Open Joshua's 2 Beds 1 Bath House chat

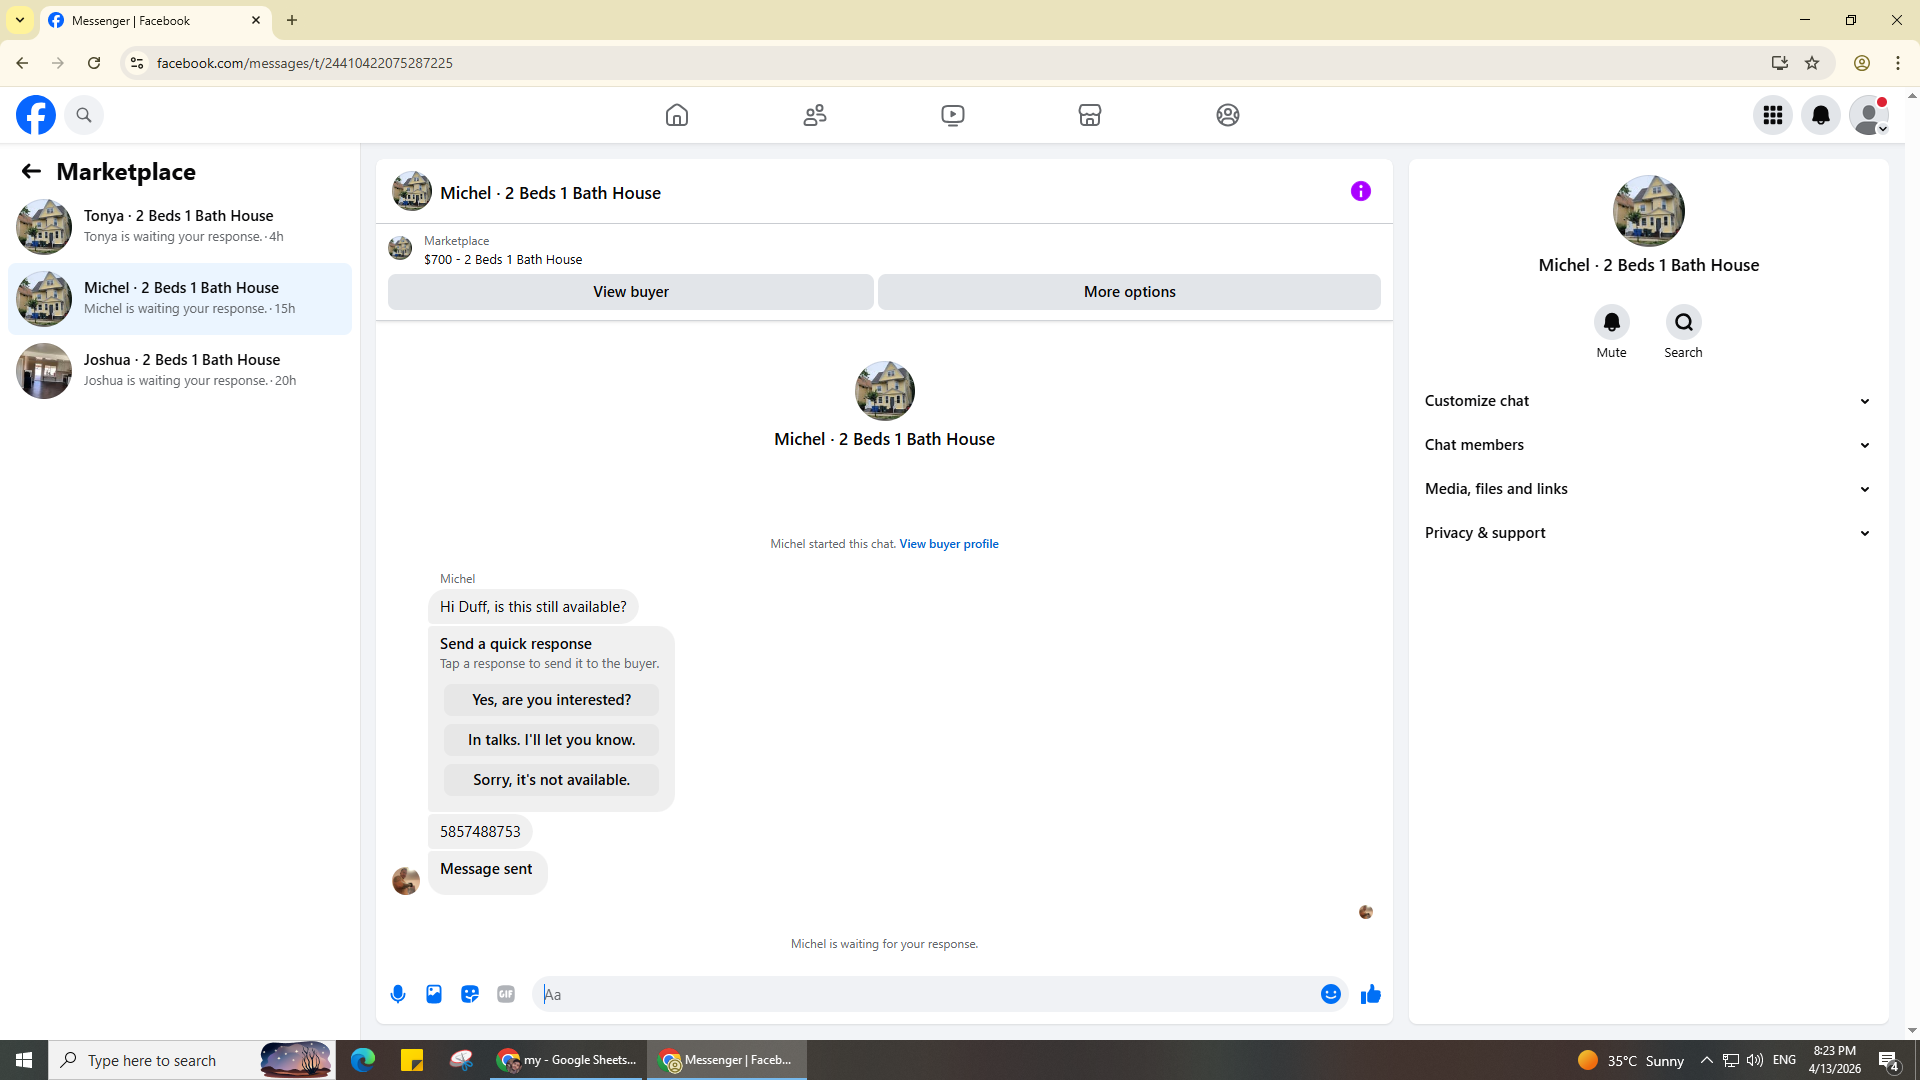180,370
